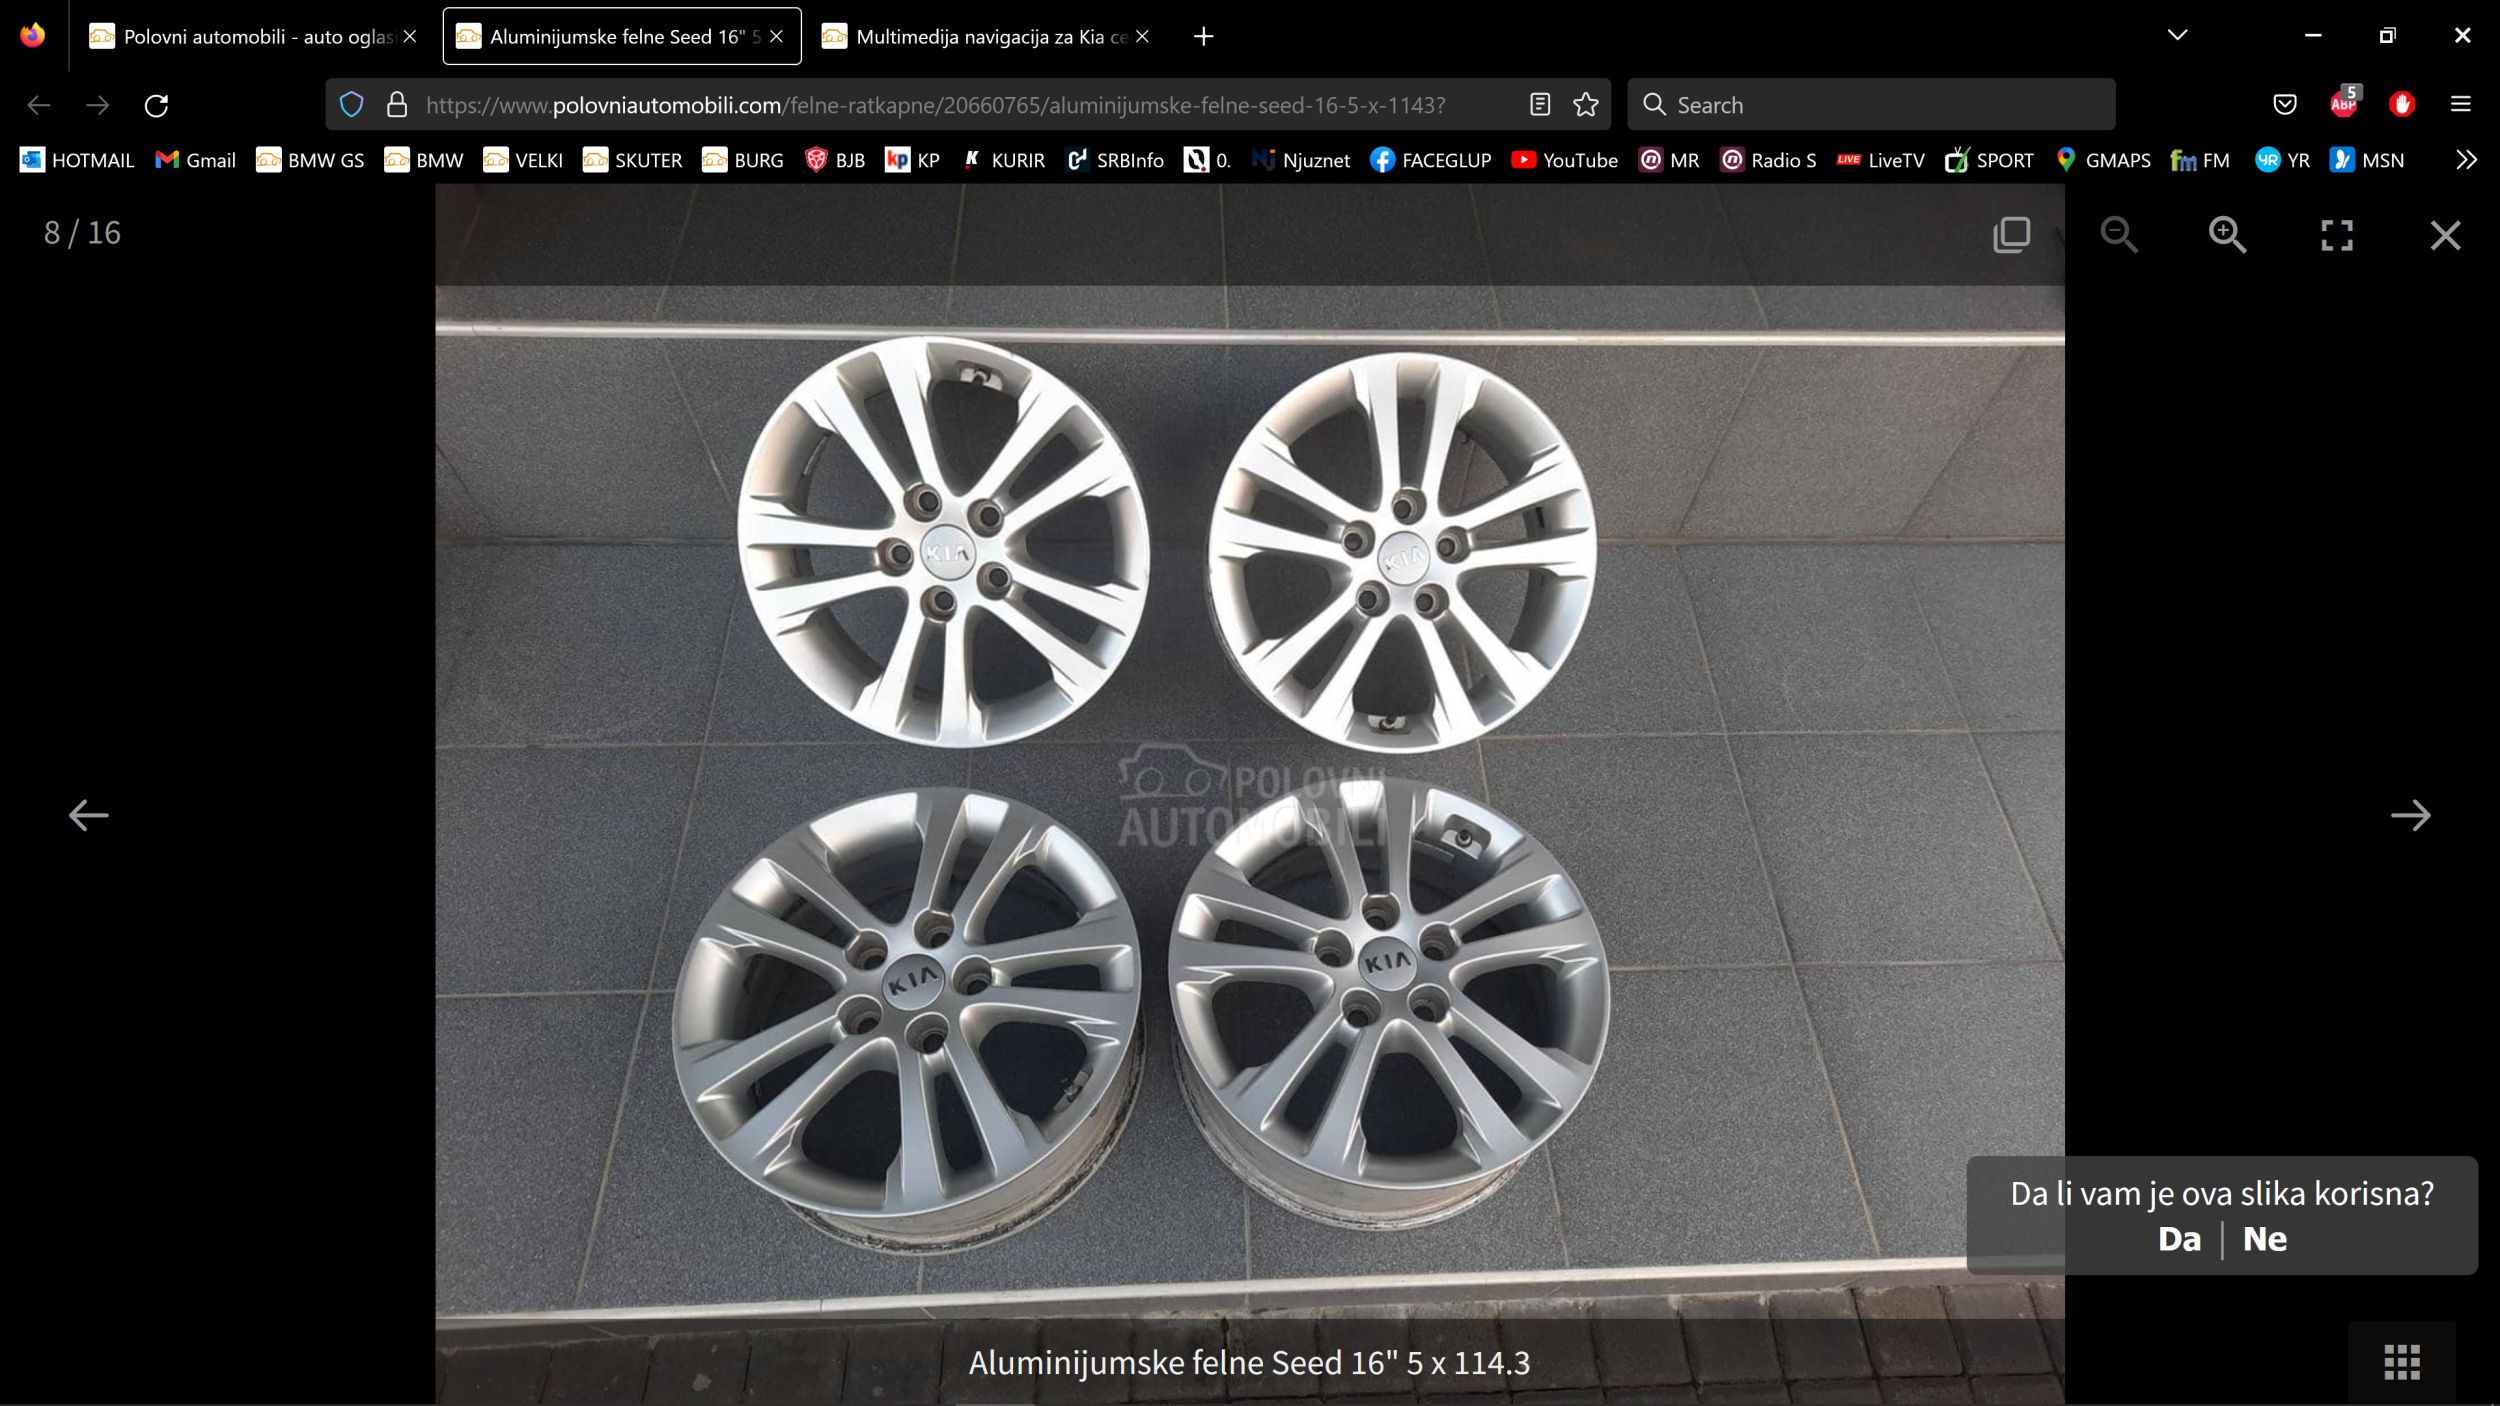The image size is (2500, 1406).
Task: Go forward one page
Action: [x=98, y=105]
